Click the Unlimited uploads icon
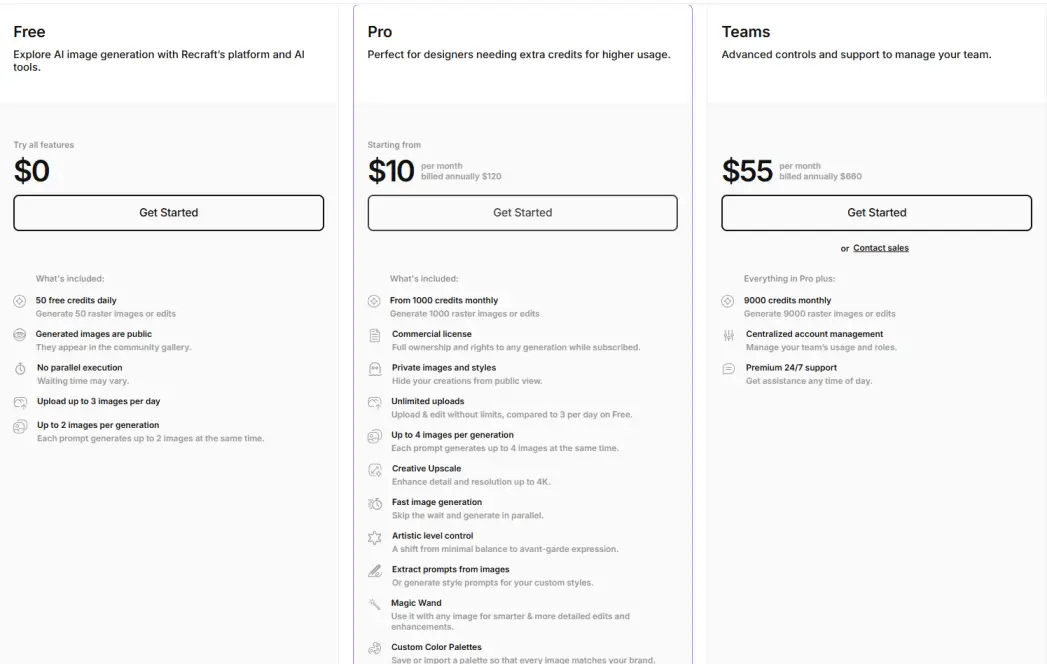The height and width of the screenshot is (664, 1047). tap(375, 403)
